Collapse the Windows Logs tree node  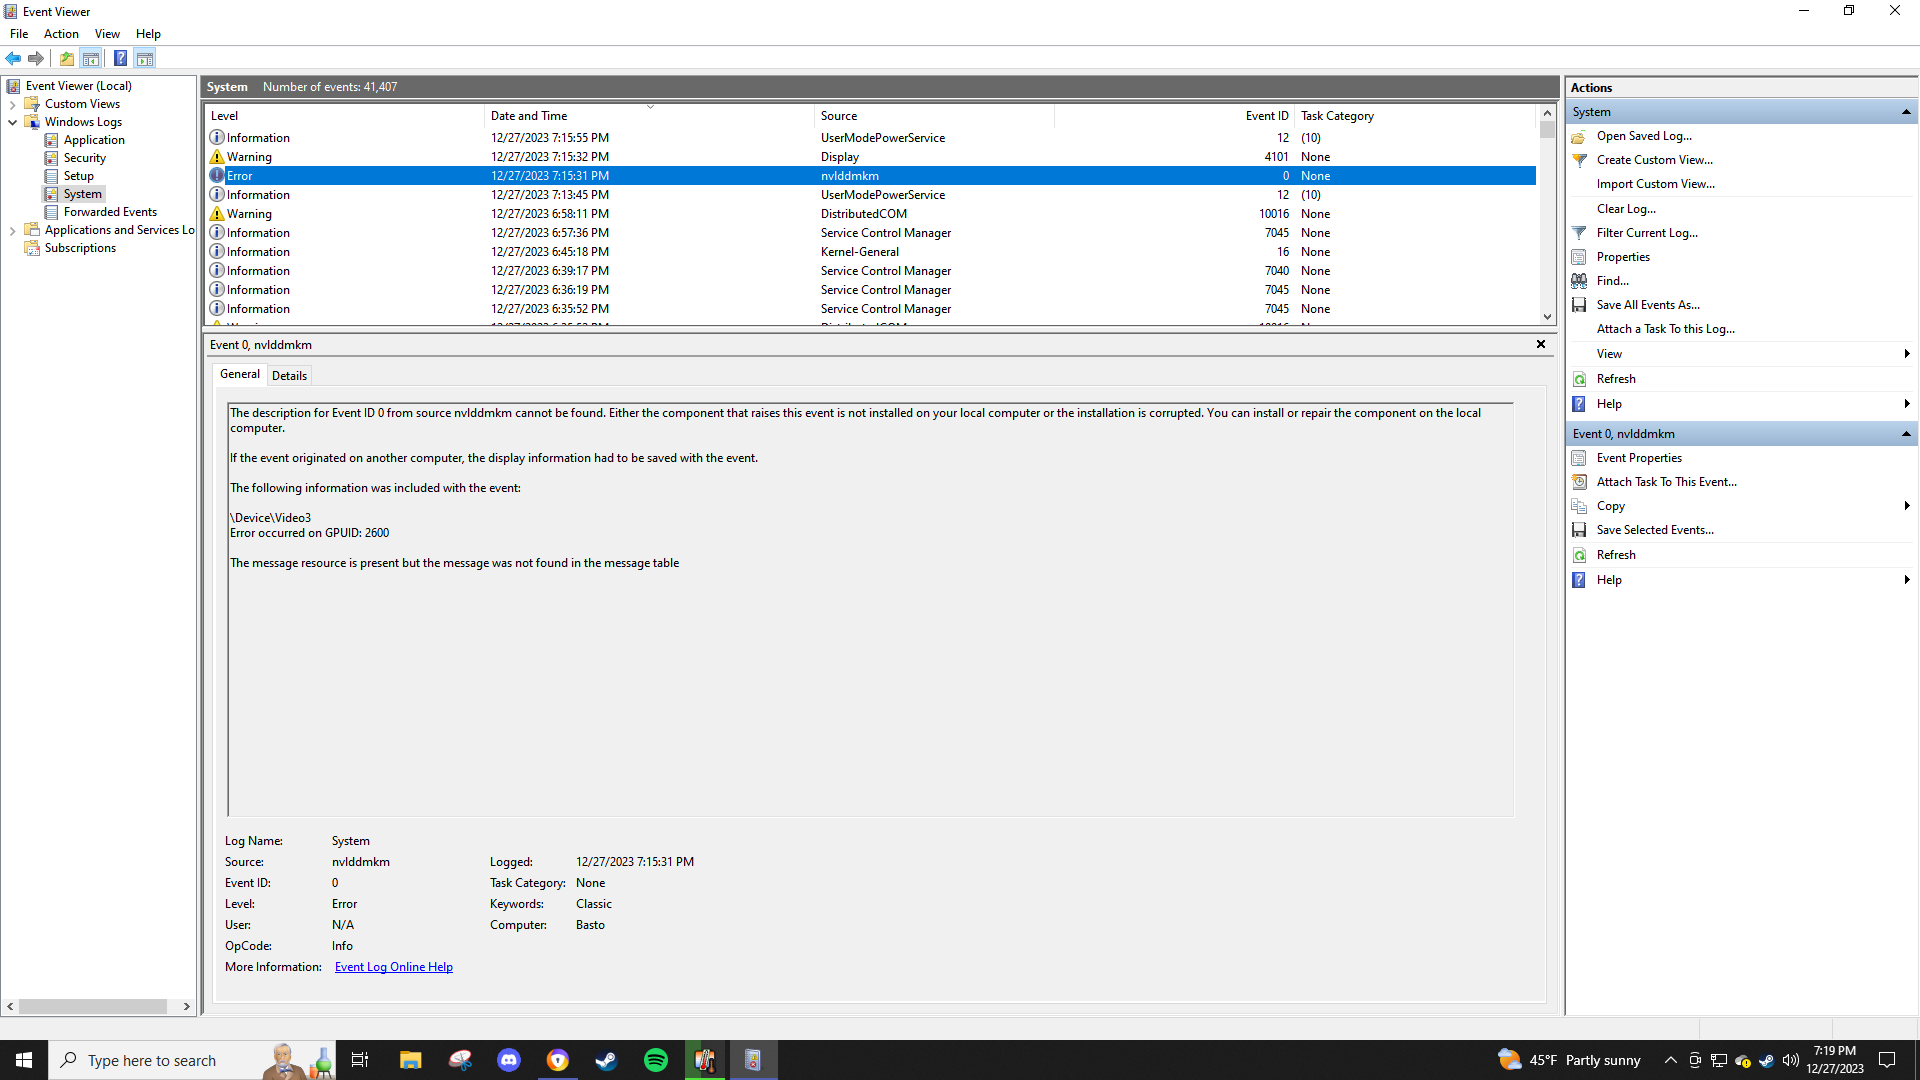coord(12,122)
